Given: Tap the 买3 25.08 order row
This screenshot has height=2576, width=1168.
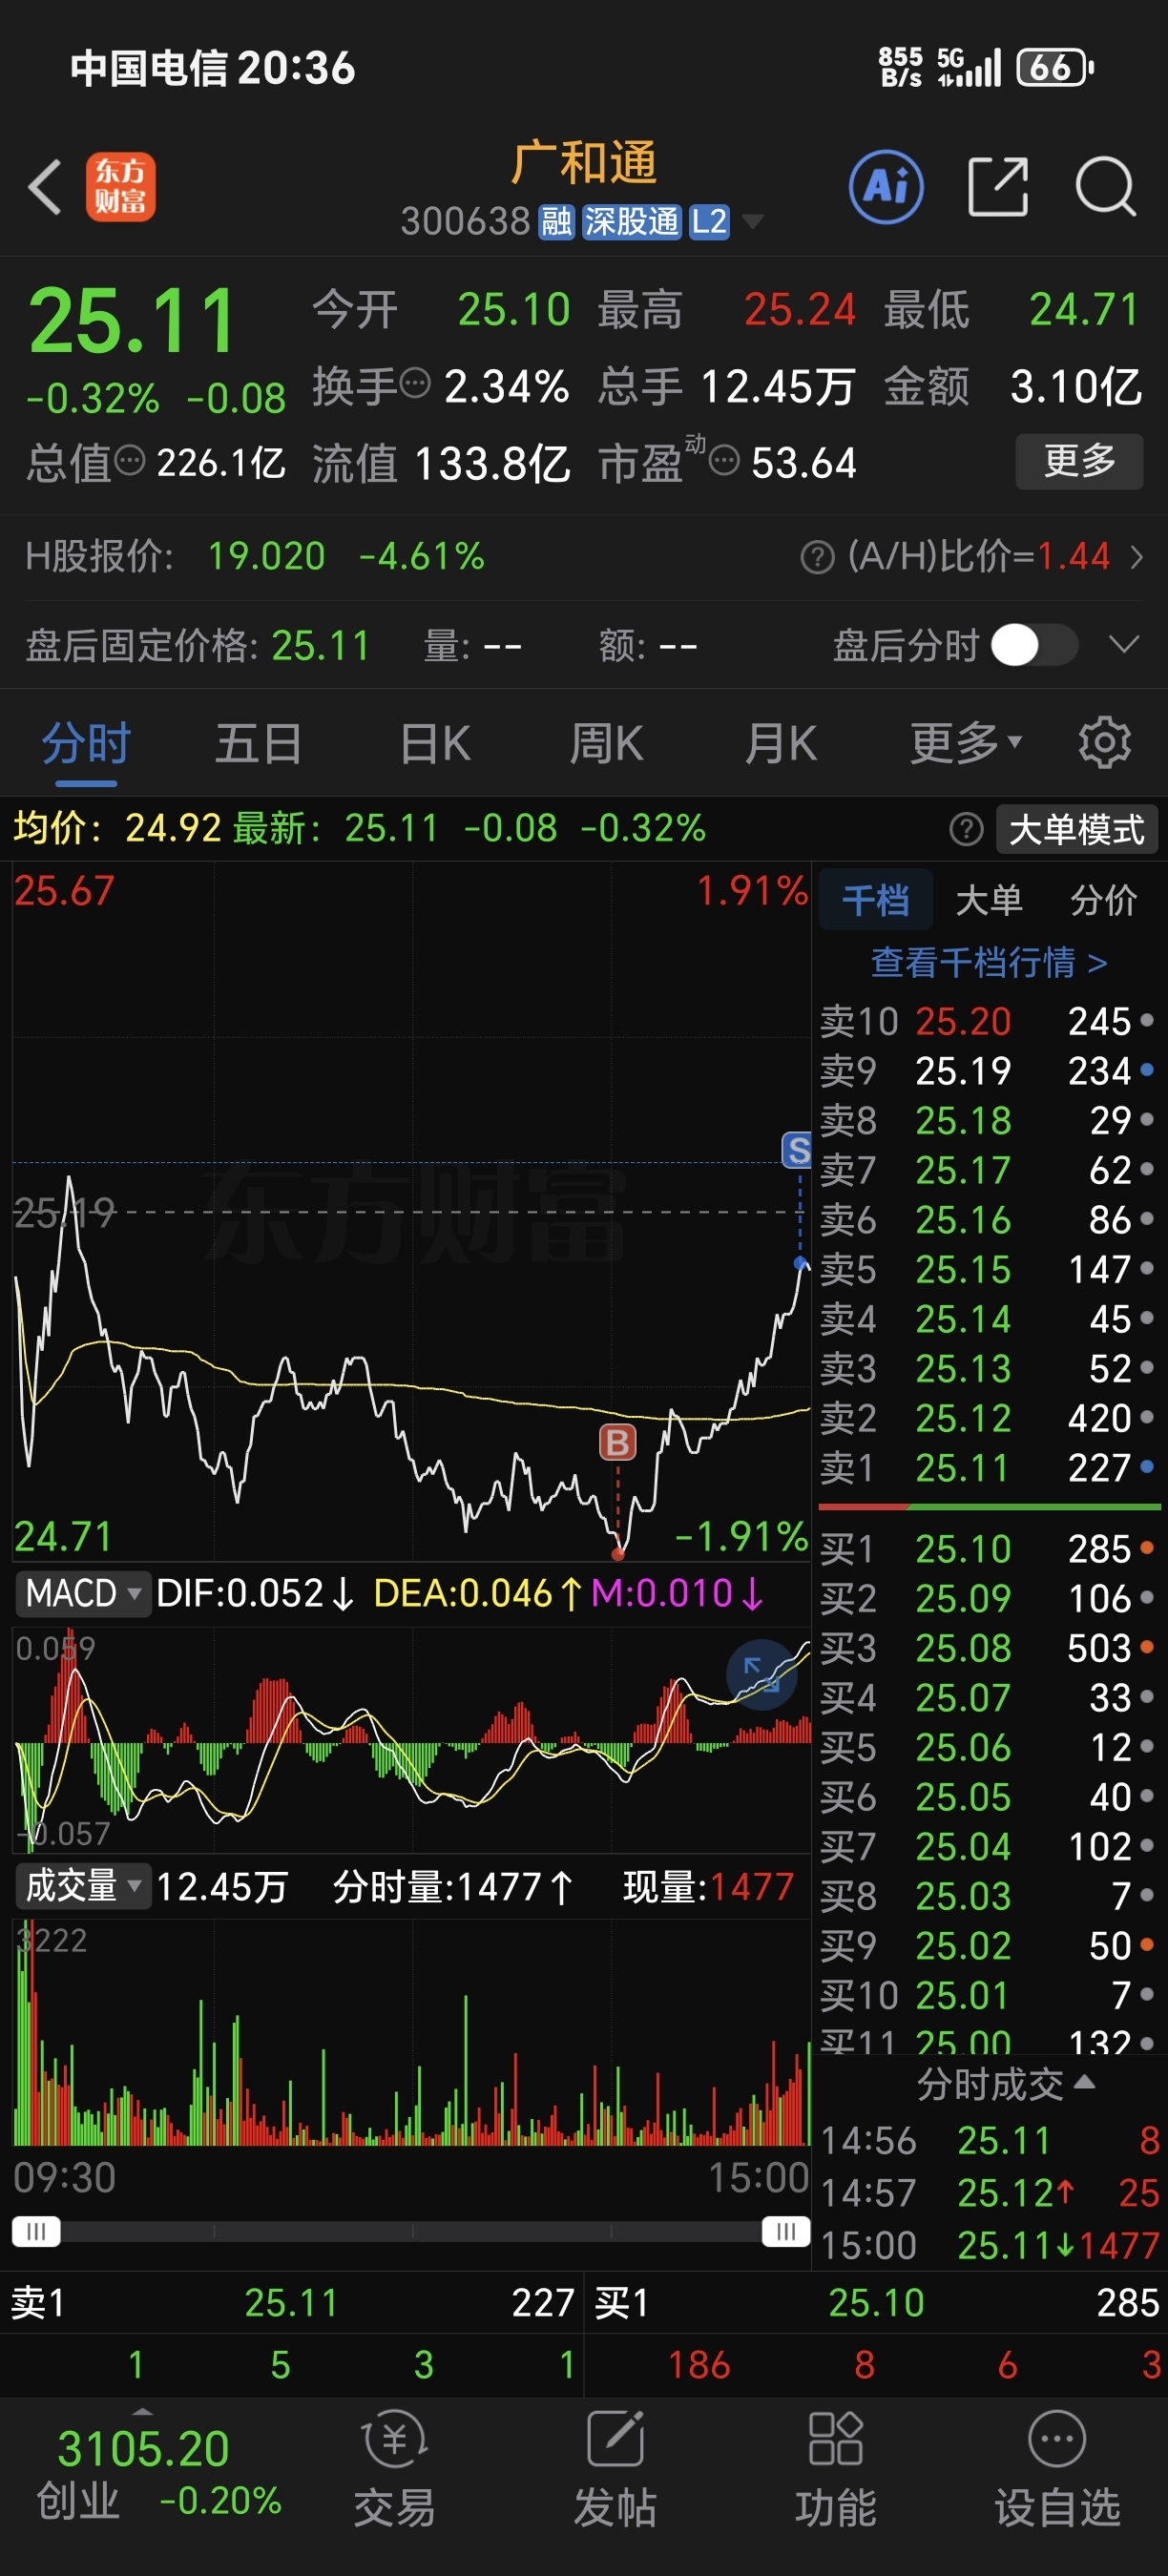Looking at the screenshot, I should [x=988, y=1648].
